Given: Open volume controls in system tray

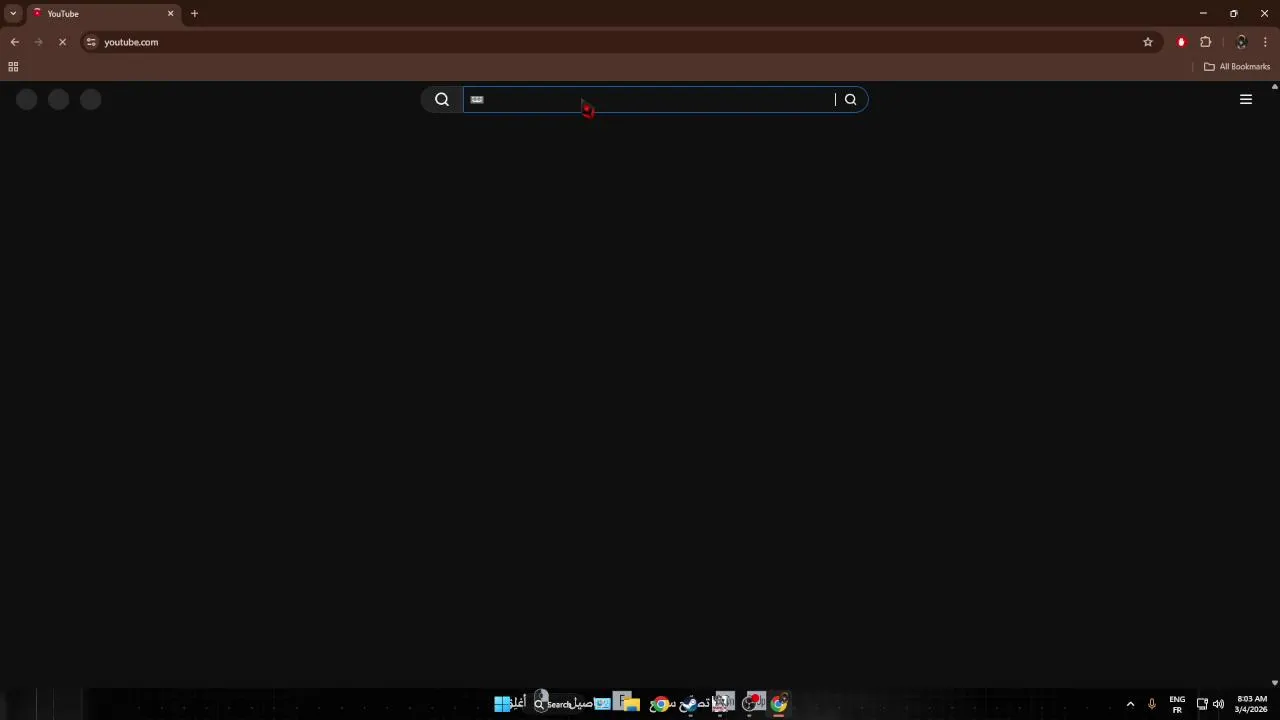Looking at the screenshot, I should pyautogui.click(x=1218, y=704).
